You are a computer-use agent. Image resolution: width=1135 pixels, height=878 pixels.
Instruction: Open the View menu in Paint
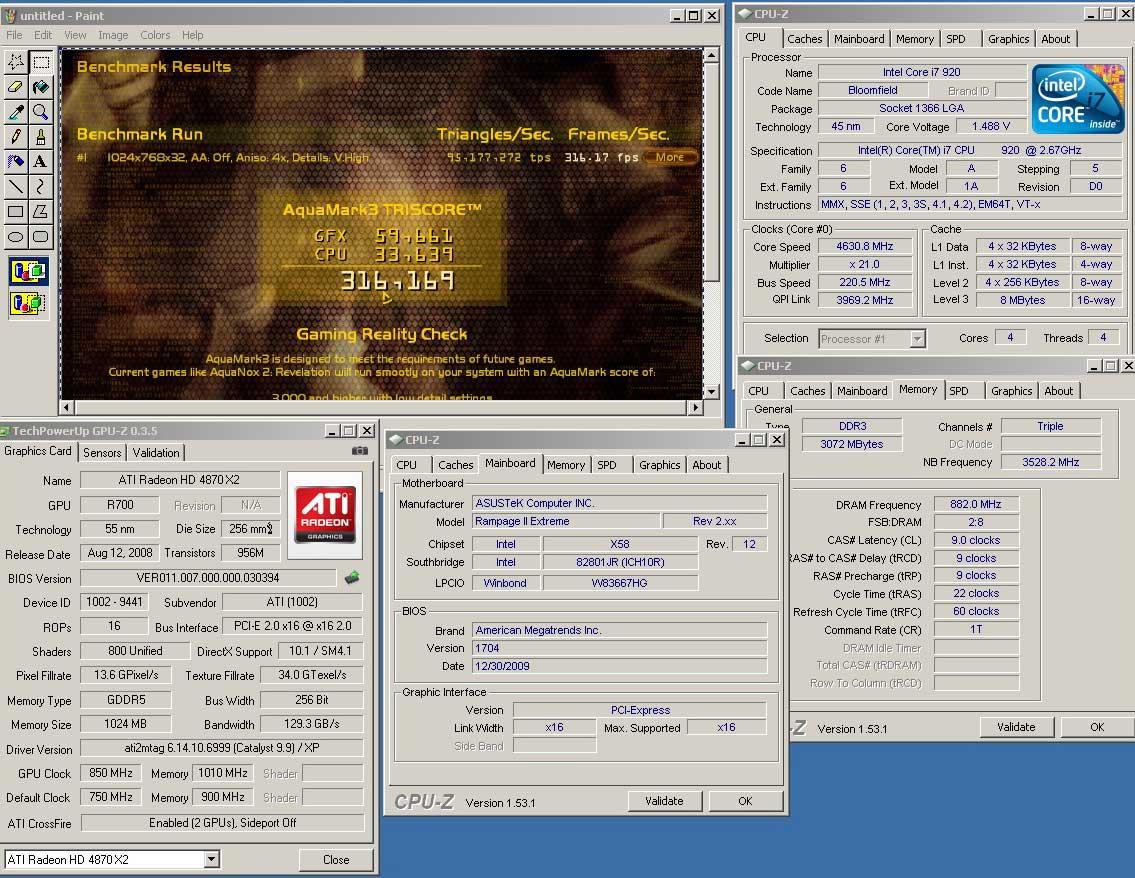(x=75, y=35)
